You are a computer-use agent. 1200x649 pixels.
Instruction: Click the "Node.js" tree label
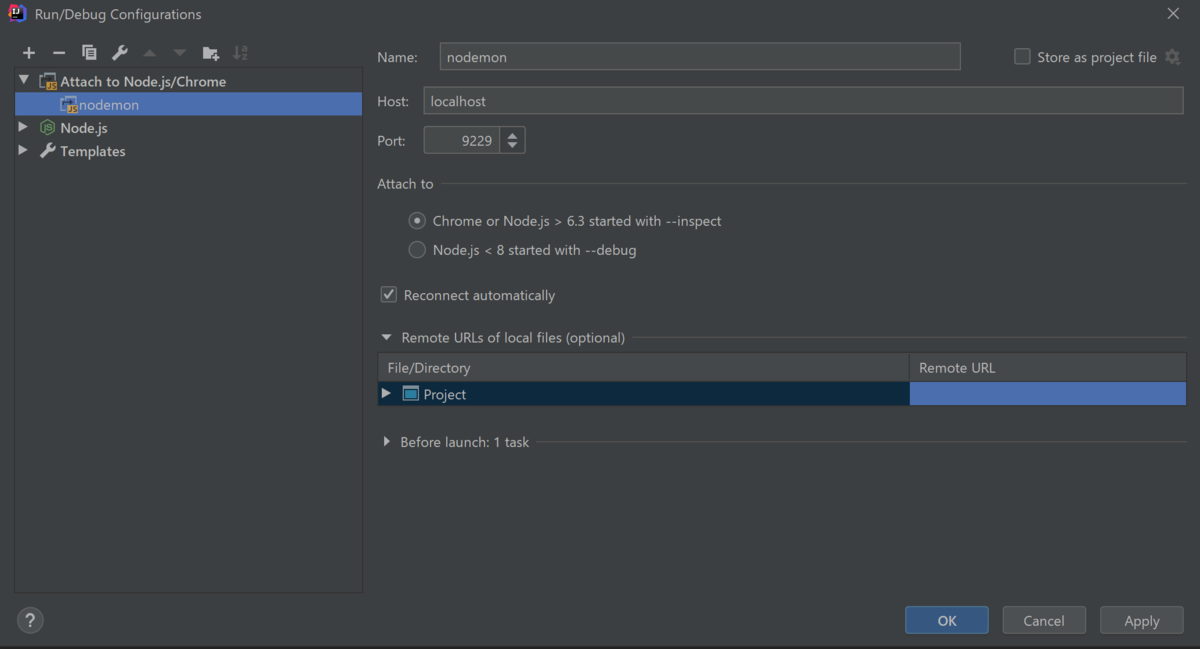(84, 128)
